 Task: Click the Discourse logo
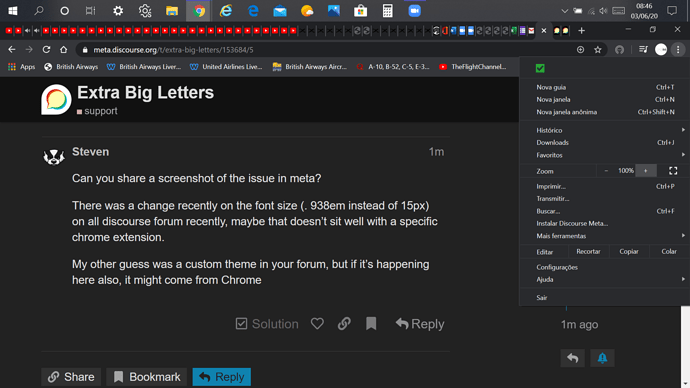[x=56, y=99]
